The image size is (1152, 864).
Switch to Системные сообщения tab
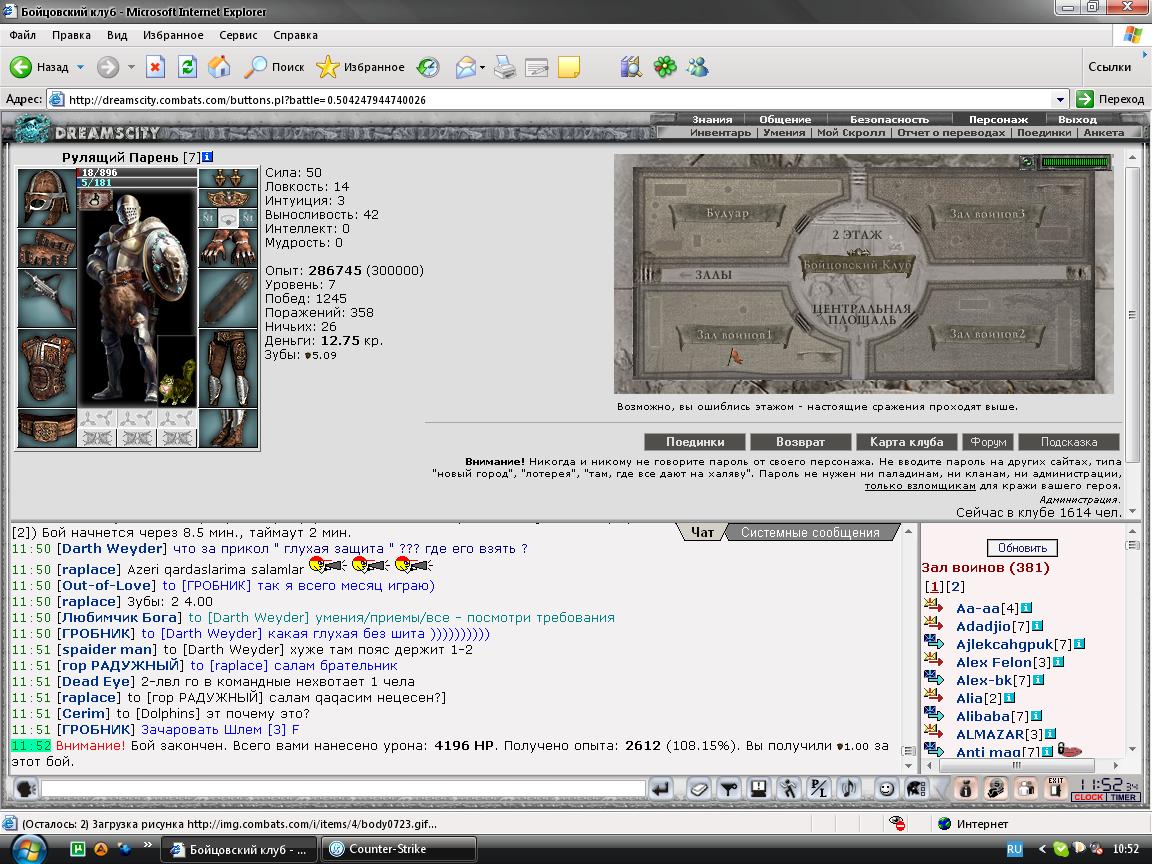click(810, 532)
